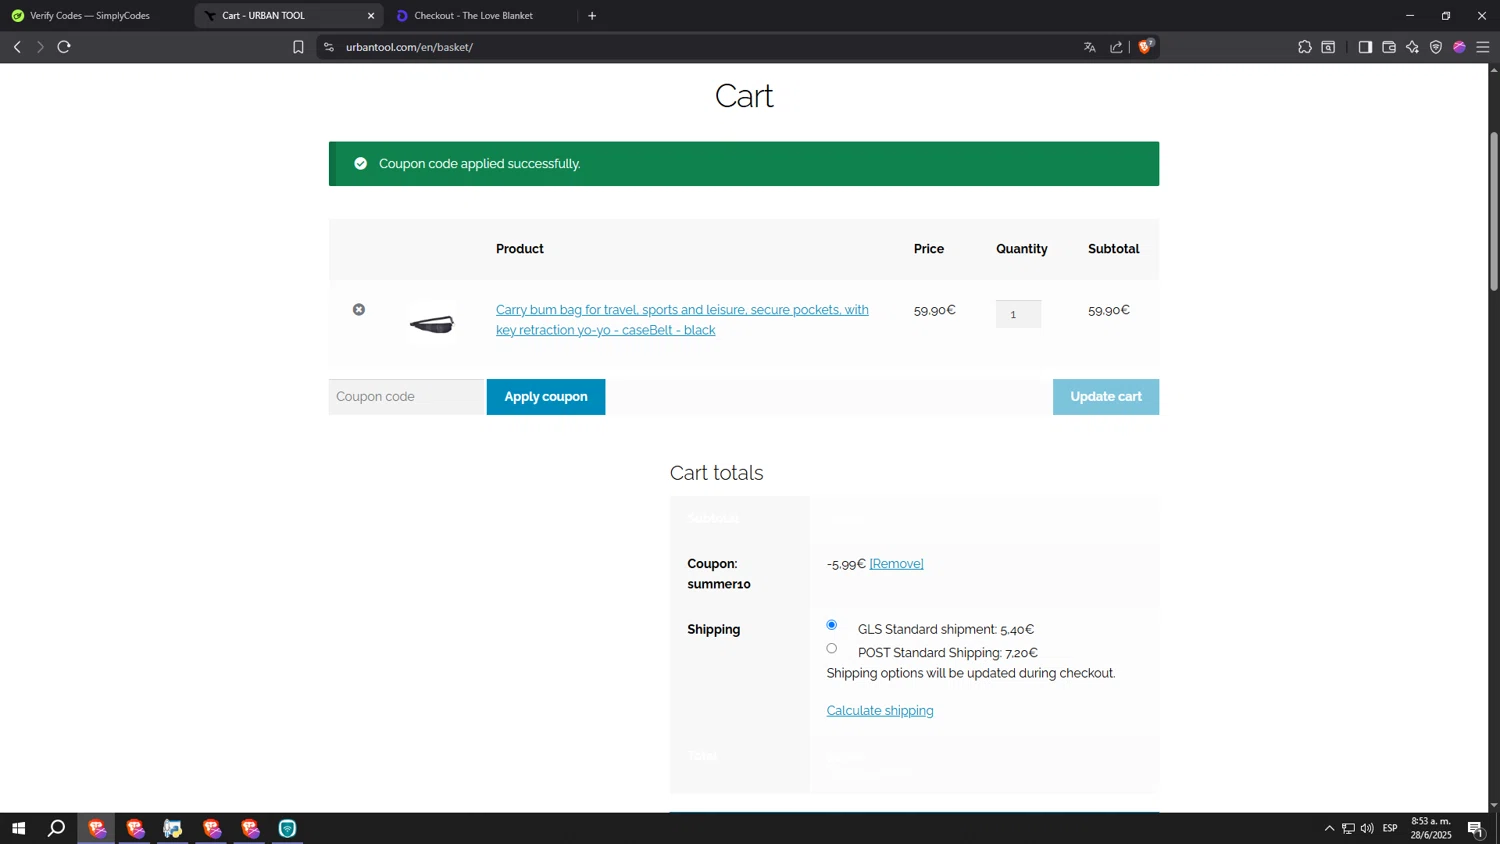Reload the current page
Viewport: 1500px width, 844px height.
coord(64,47)
